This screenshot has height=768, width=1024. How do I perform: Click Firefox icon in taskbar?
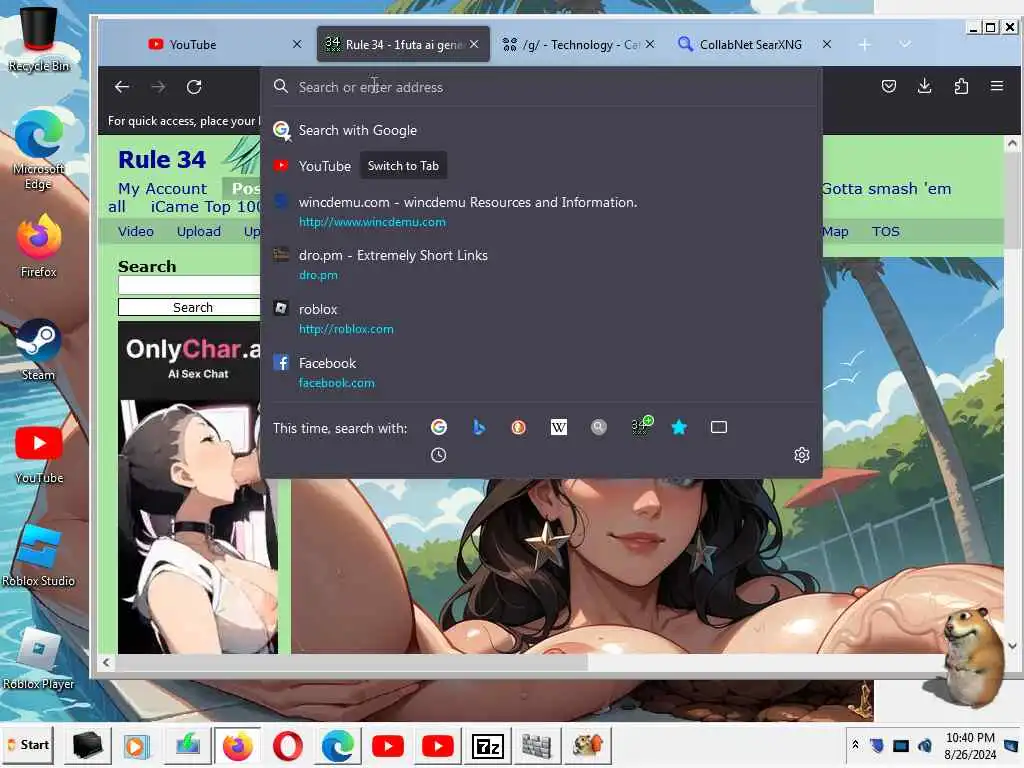(238, 746)
